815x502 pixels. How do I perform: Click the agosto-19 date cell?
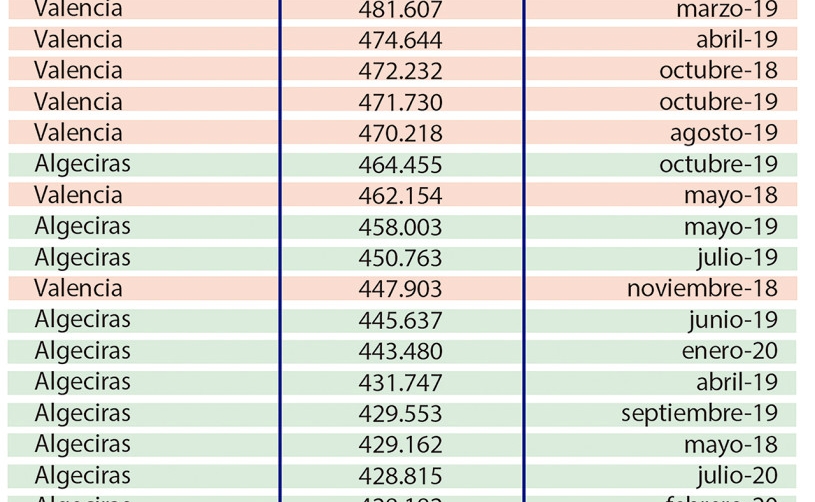724,134
